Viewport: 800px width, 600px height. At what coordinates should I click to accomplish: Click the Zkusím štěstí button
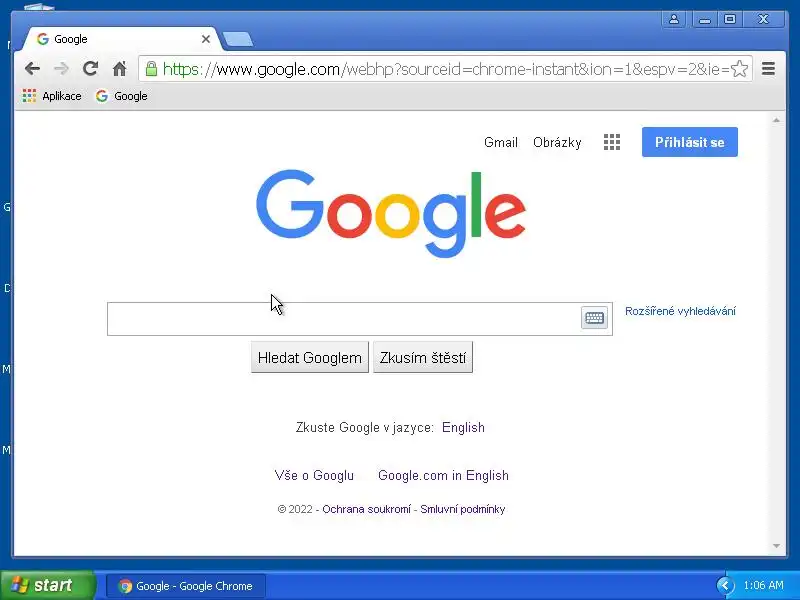click(423, 357)
